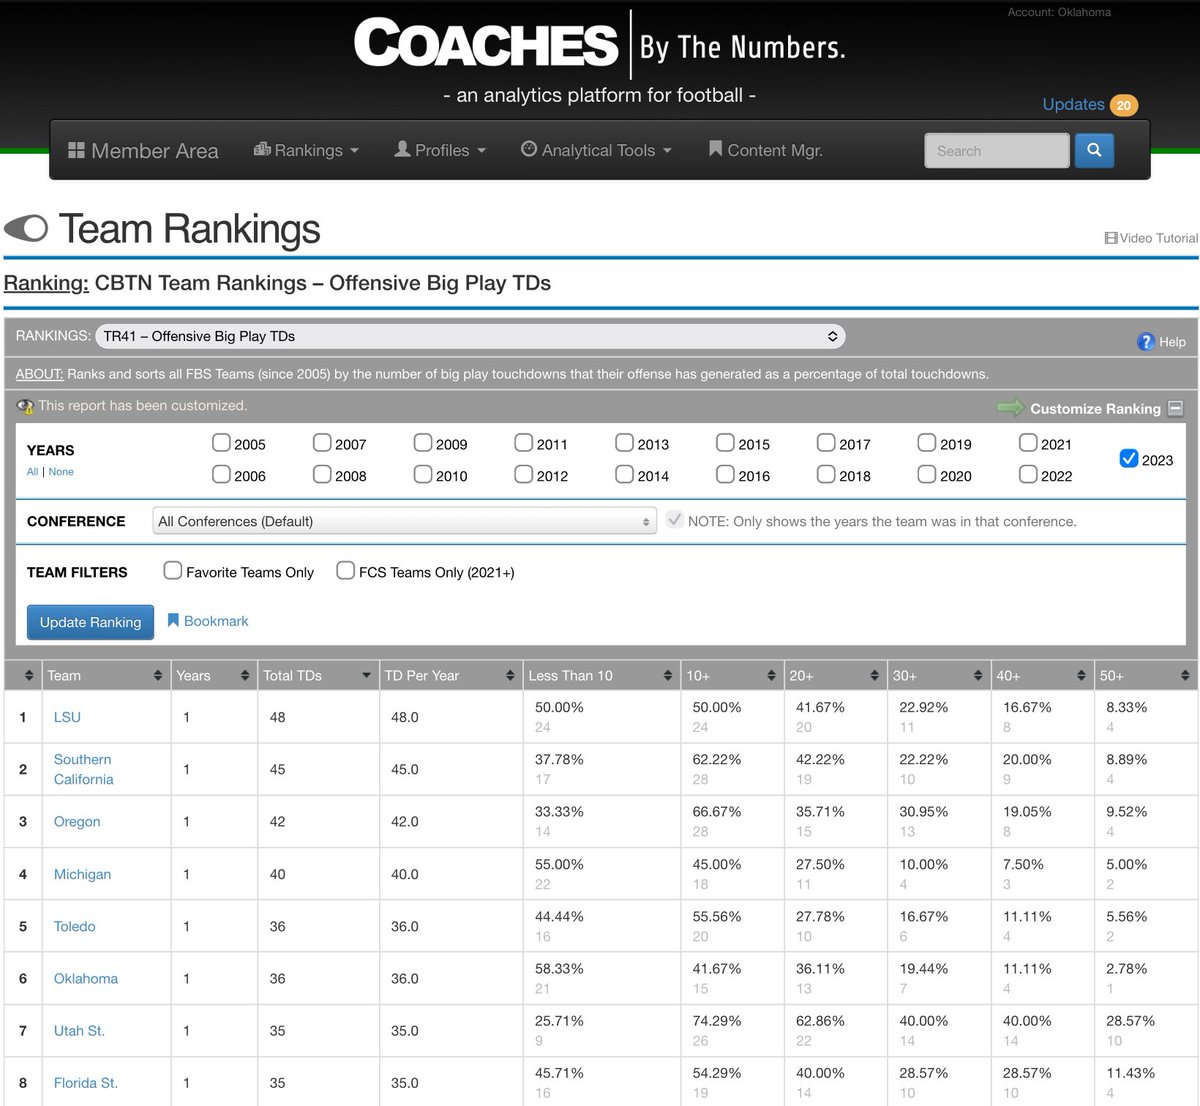Viewport: 1200px width, 1106px height.
Task: Uncheck the 2023 year checkbox
Action: tap(1129, 458)
